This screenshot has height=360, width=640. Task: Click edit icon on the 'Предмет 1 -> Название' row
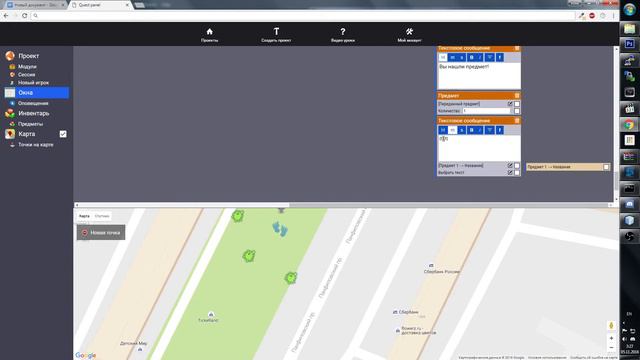[510, 166]
